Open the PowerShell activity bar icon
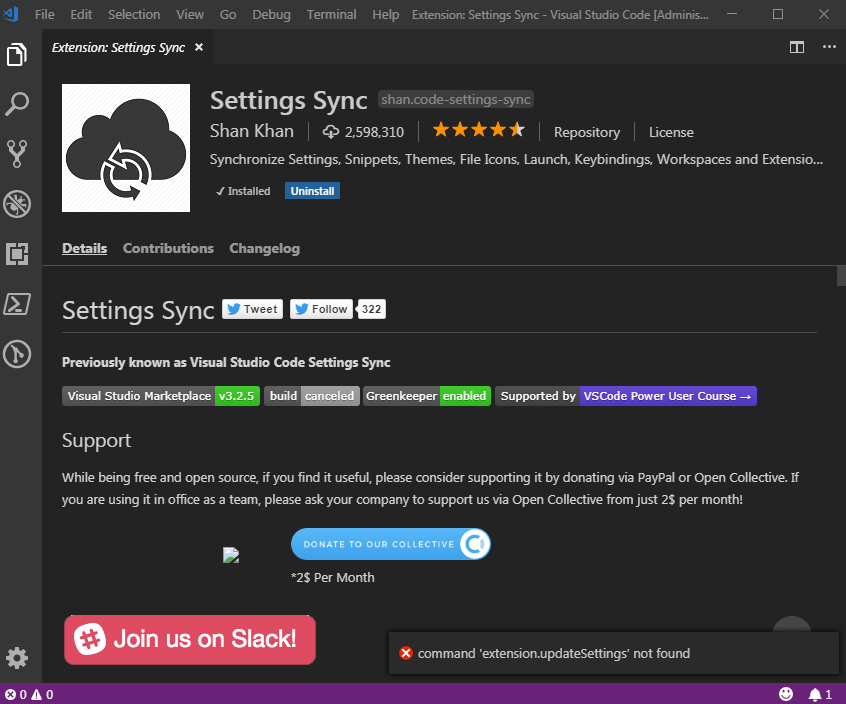 click(x=17, y=304)
